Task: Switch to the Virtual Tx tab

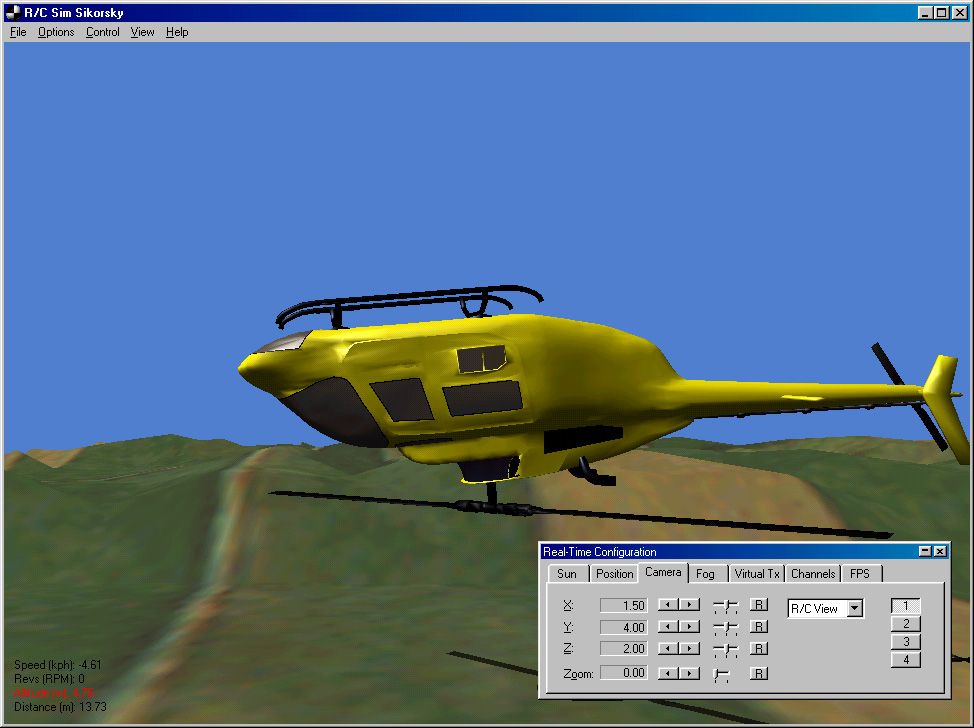Action: pos(757,574)
